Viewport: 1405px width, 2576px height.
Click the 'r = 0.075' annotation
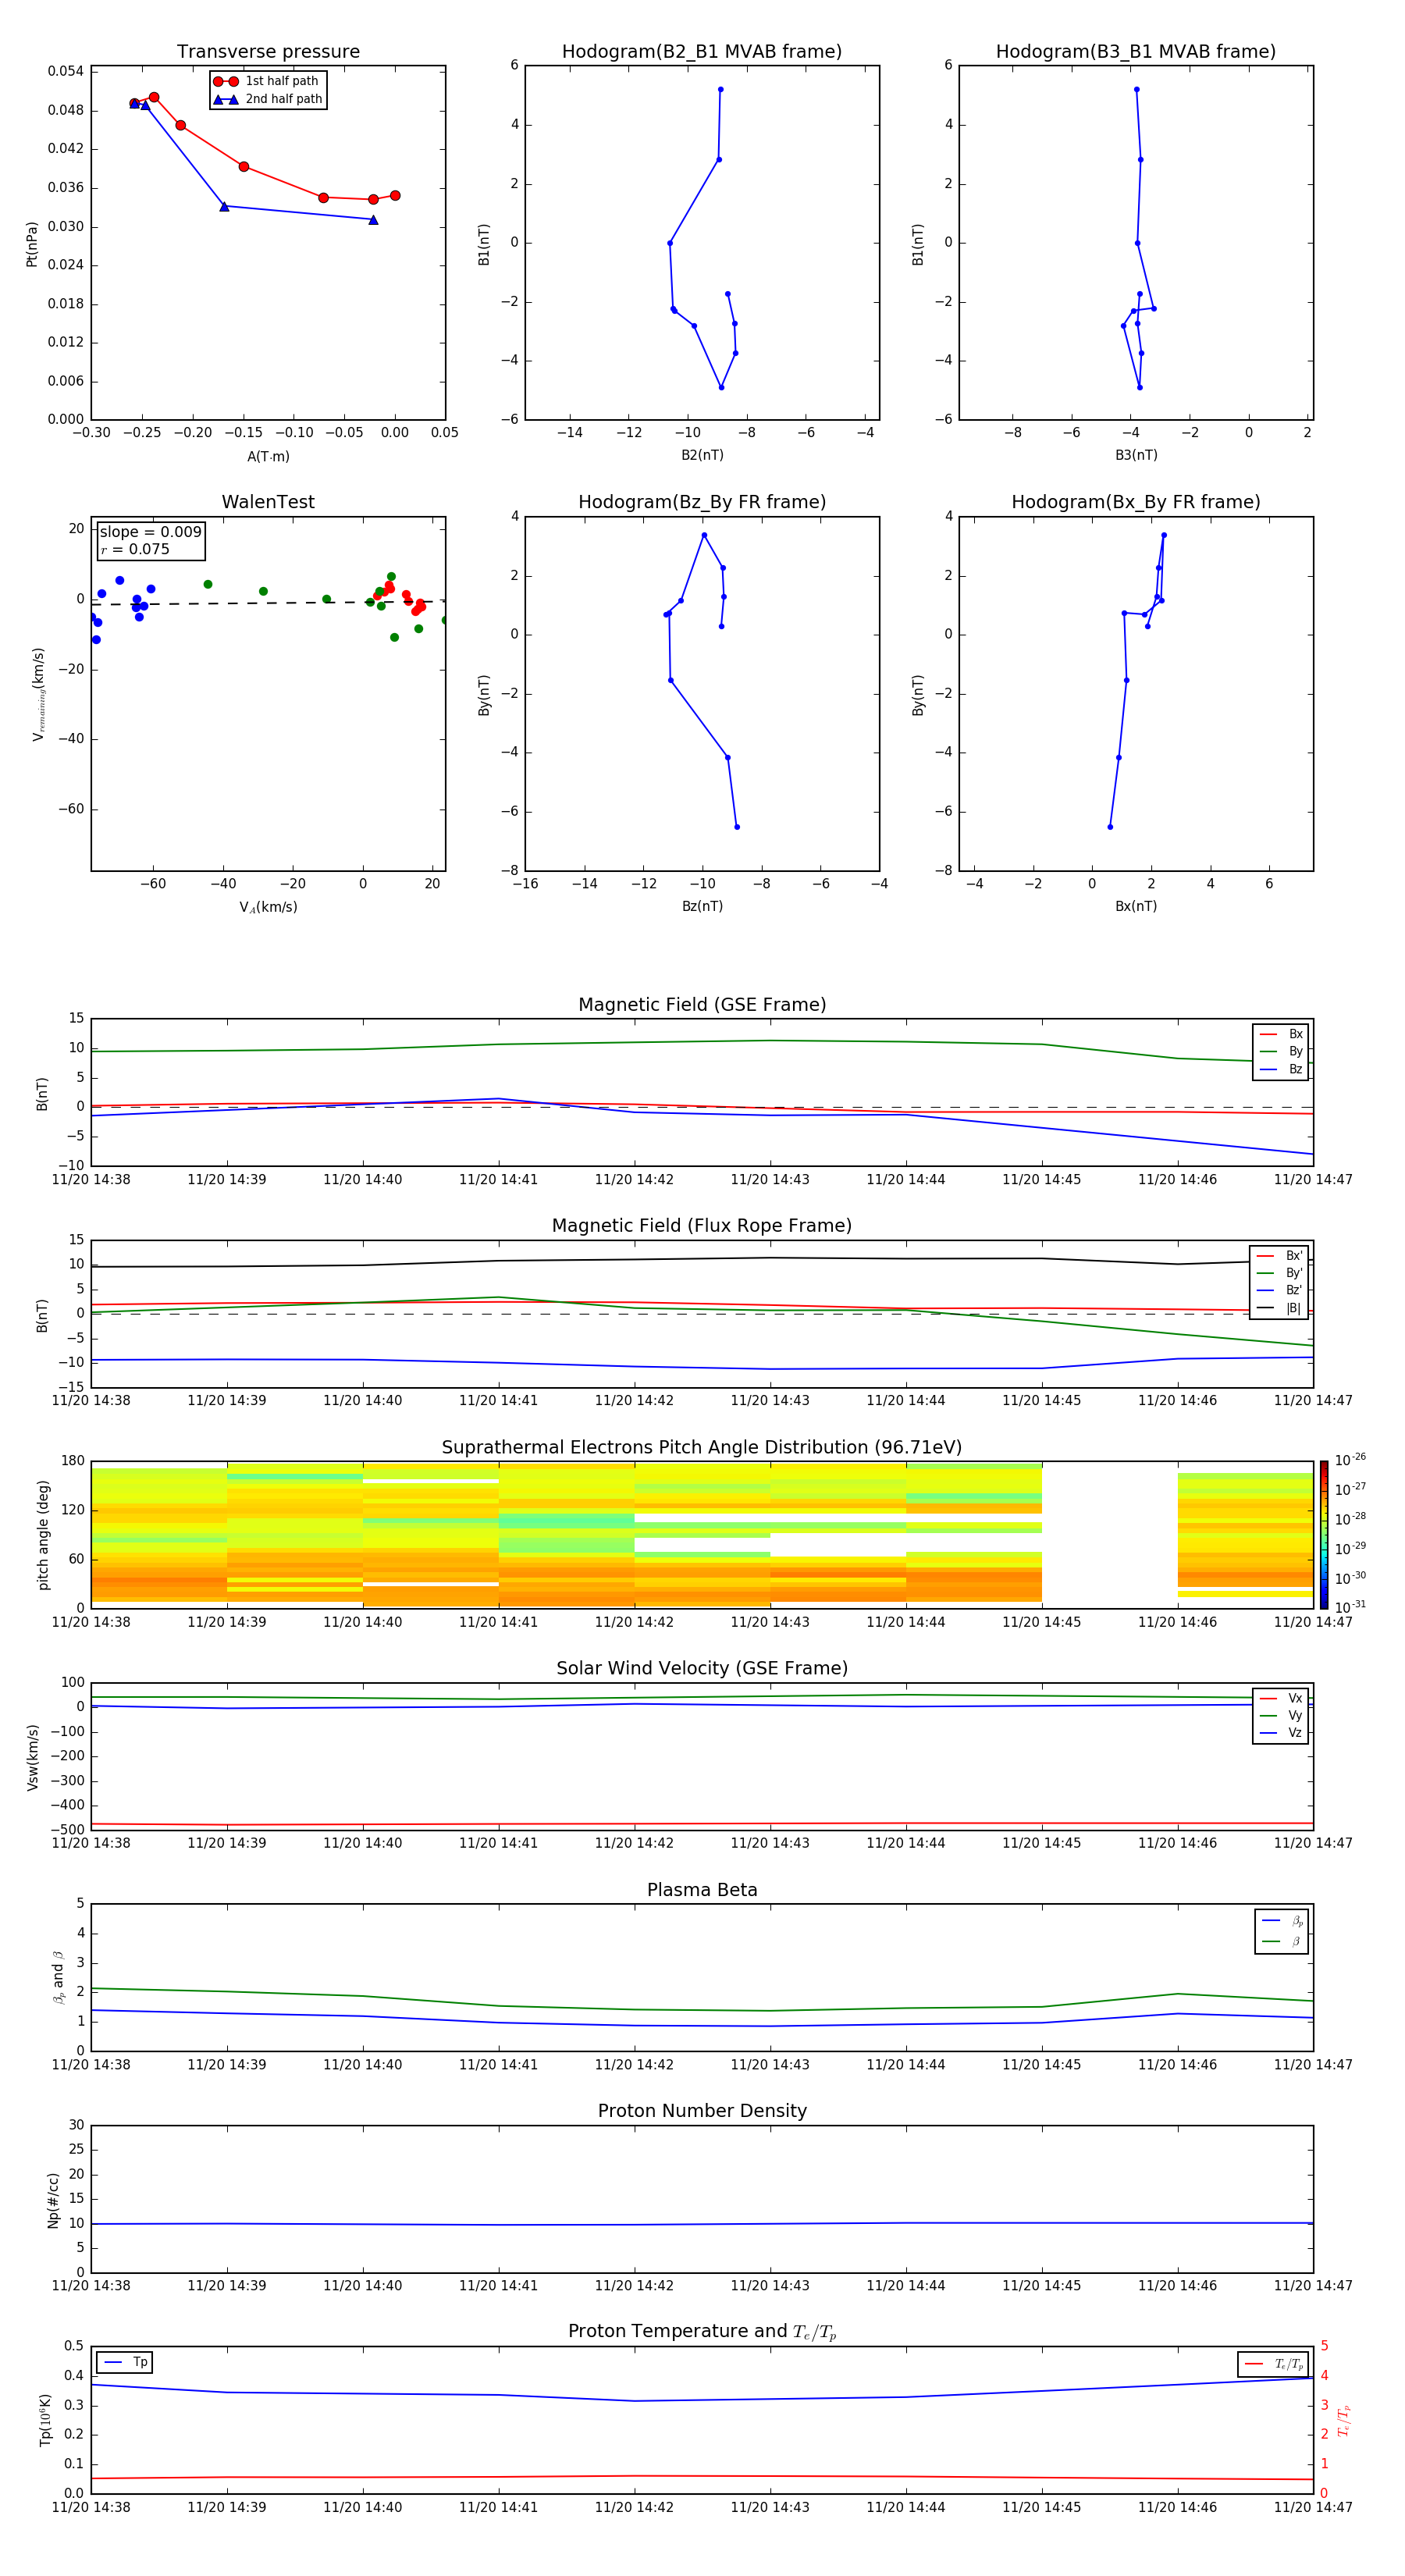point(135,549)
